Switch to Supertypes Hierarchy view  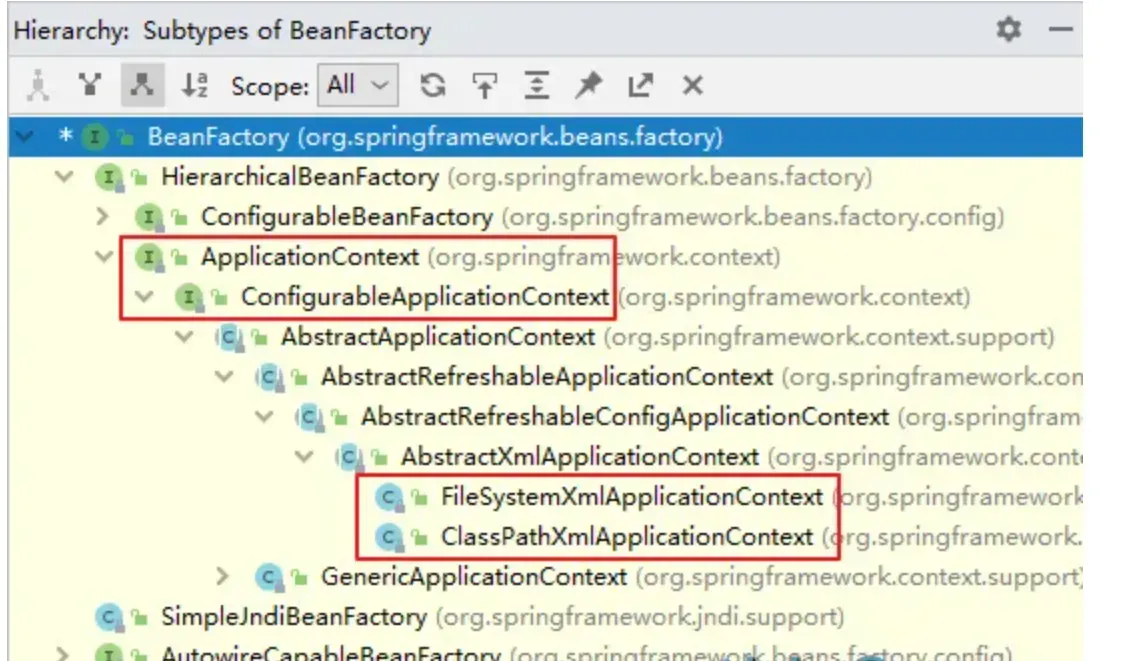coord(90,86)
